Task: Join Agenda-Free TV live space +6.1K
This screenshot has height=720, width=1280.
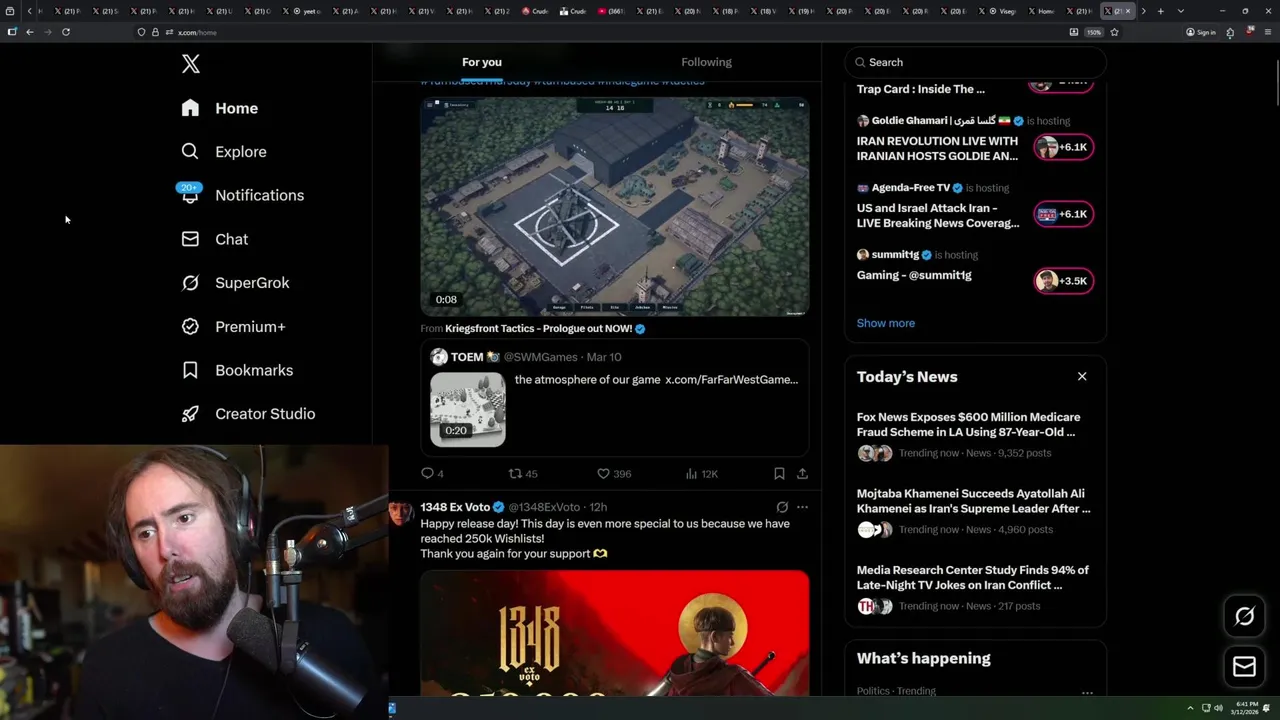Action: pos(1063,214)
